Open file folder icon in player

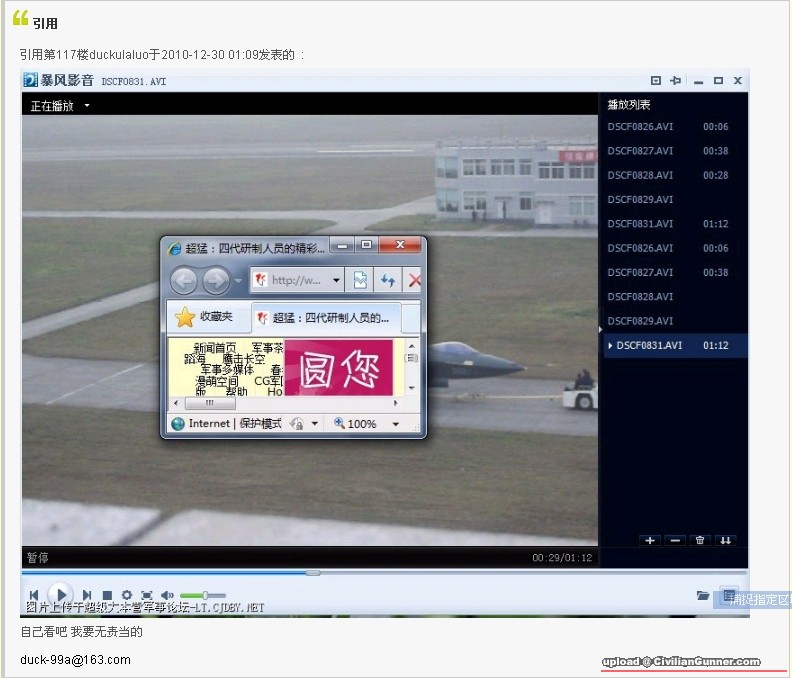click(703, 595)
